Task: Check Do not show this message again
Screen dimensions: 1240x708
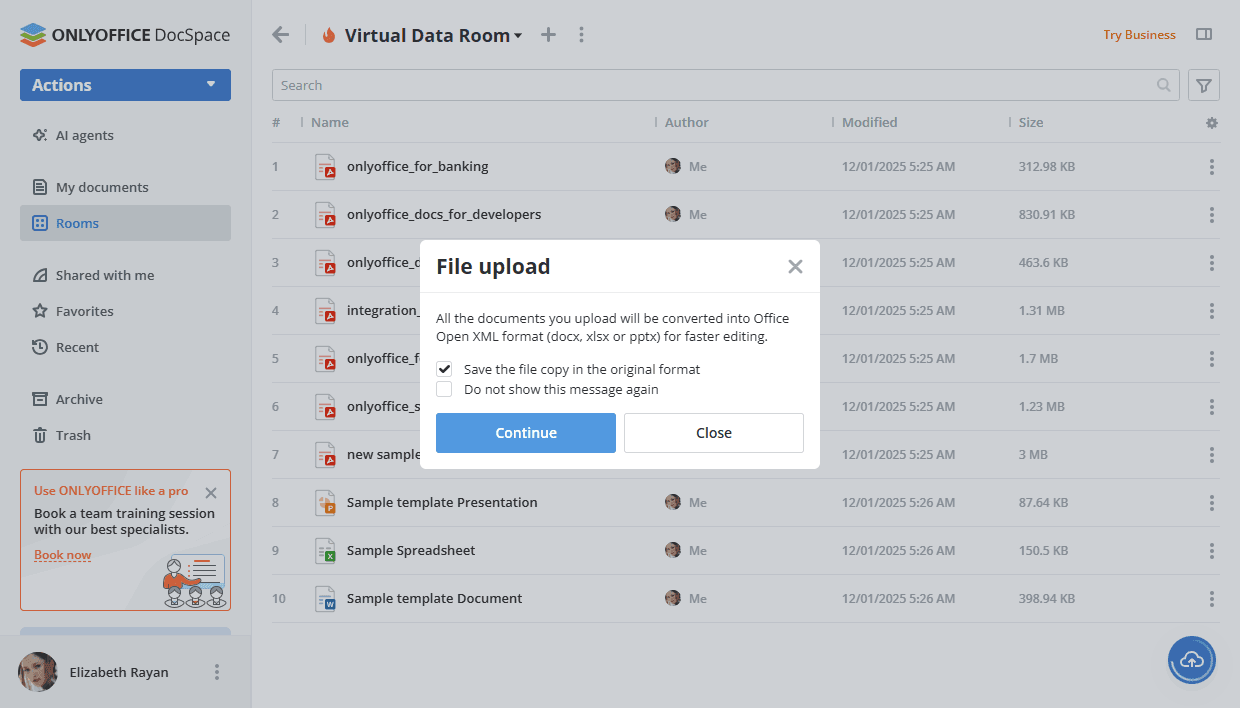Action: point(444,389)
